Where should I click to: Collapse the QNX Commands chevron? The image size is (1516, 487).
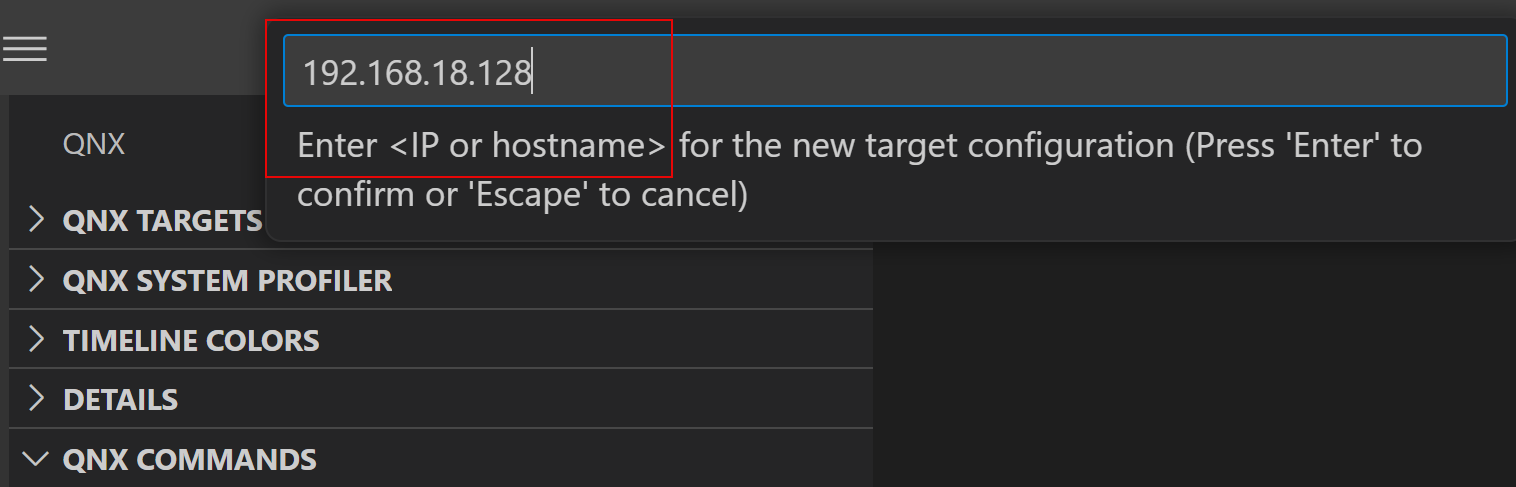coord(37,460)
